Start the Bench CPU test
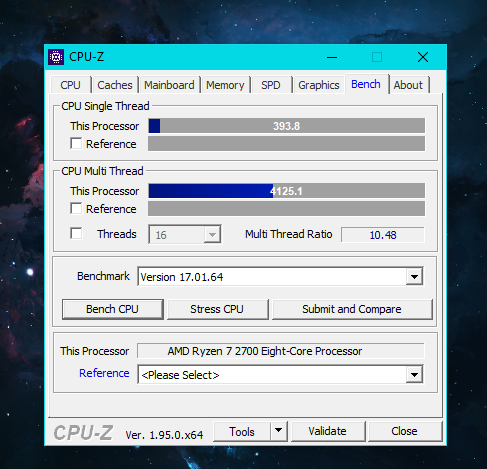Screen dimensions: 487x469 tap(113, 309)
